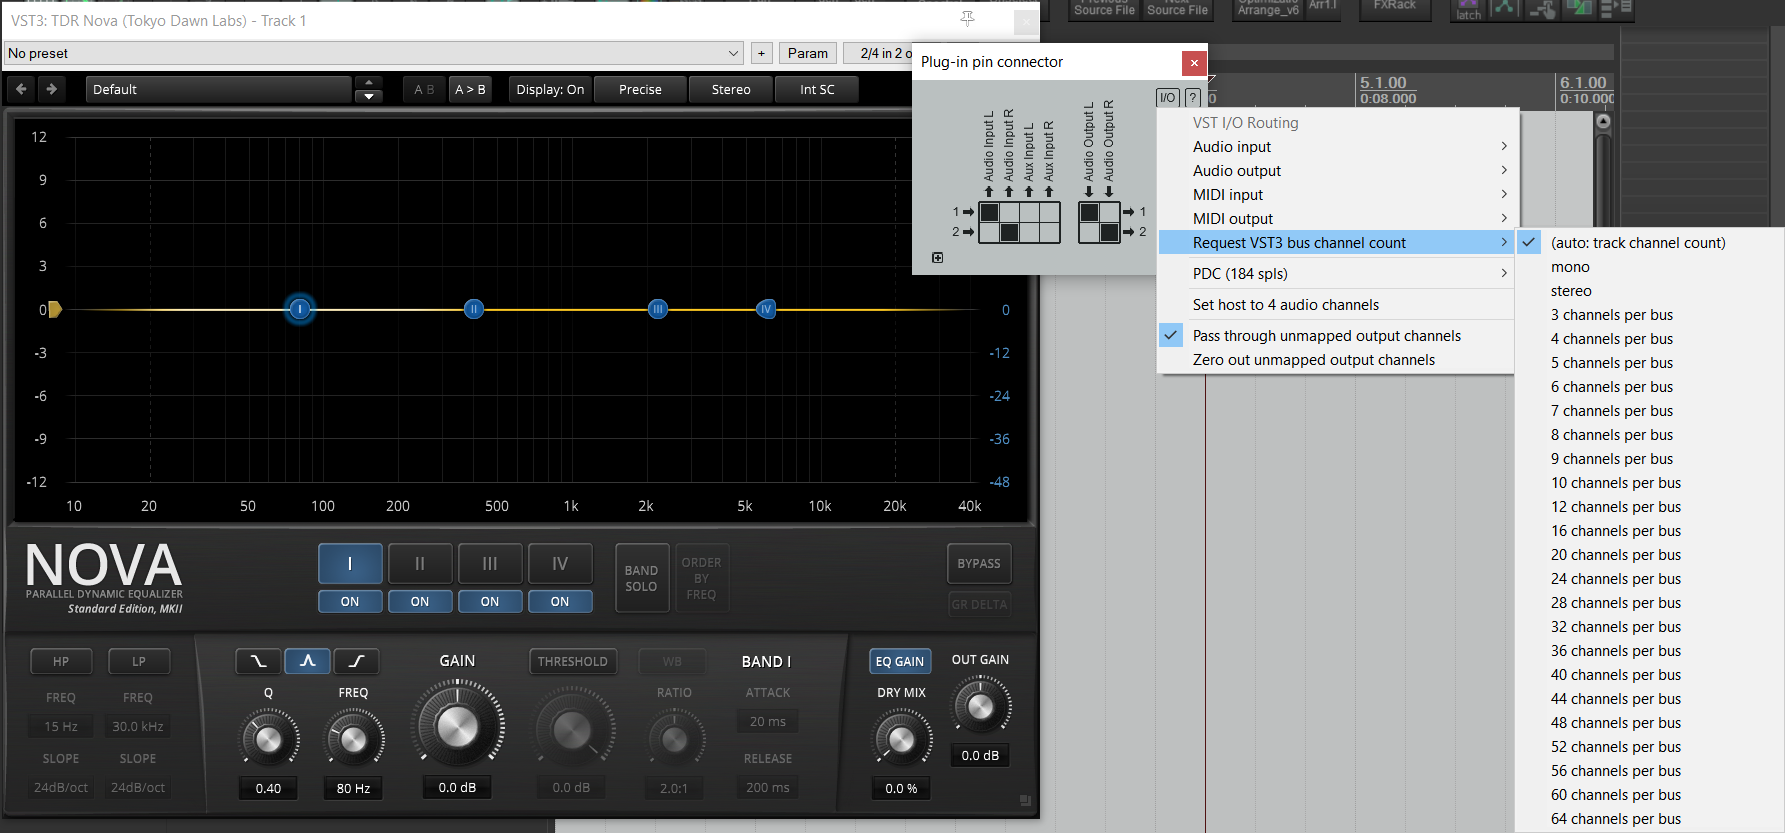The image size is (1785, 833).
Task: Toggle Pass through unmapped output channels
Action: click(1338, 335)
